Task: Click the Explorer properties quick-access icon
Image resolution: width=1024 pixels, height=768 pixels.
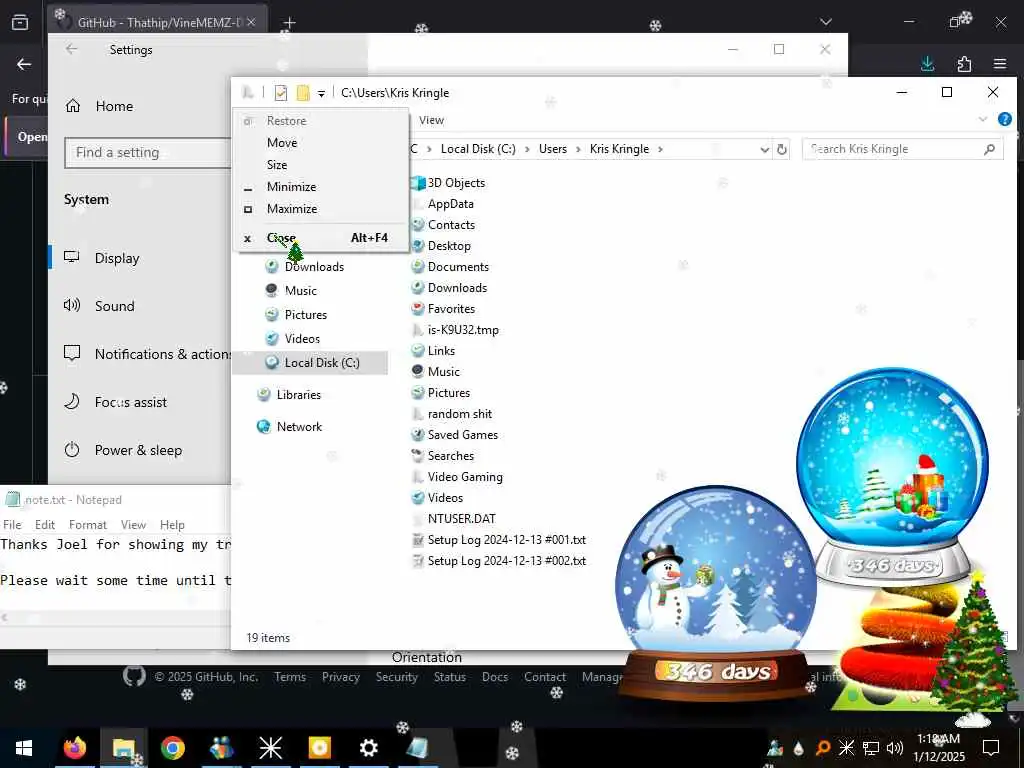Action: [x=281, y=93]
